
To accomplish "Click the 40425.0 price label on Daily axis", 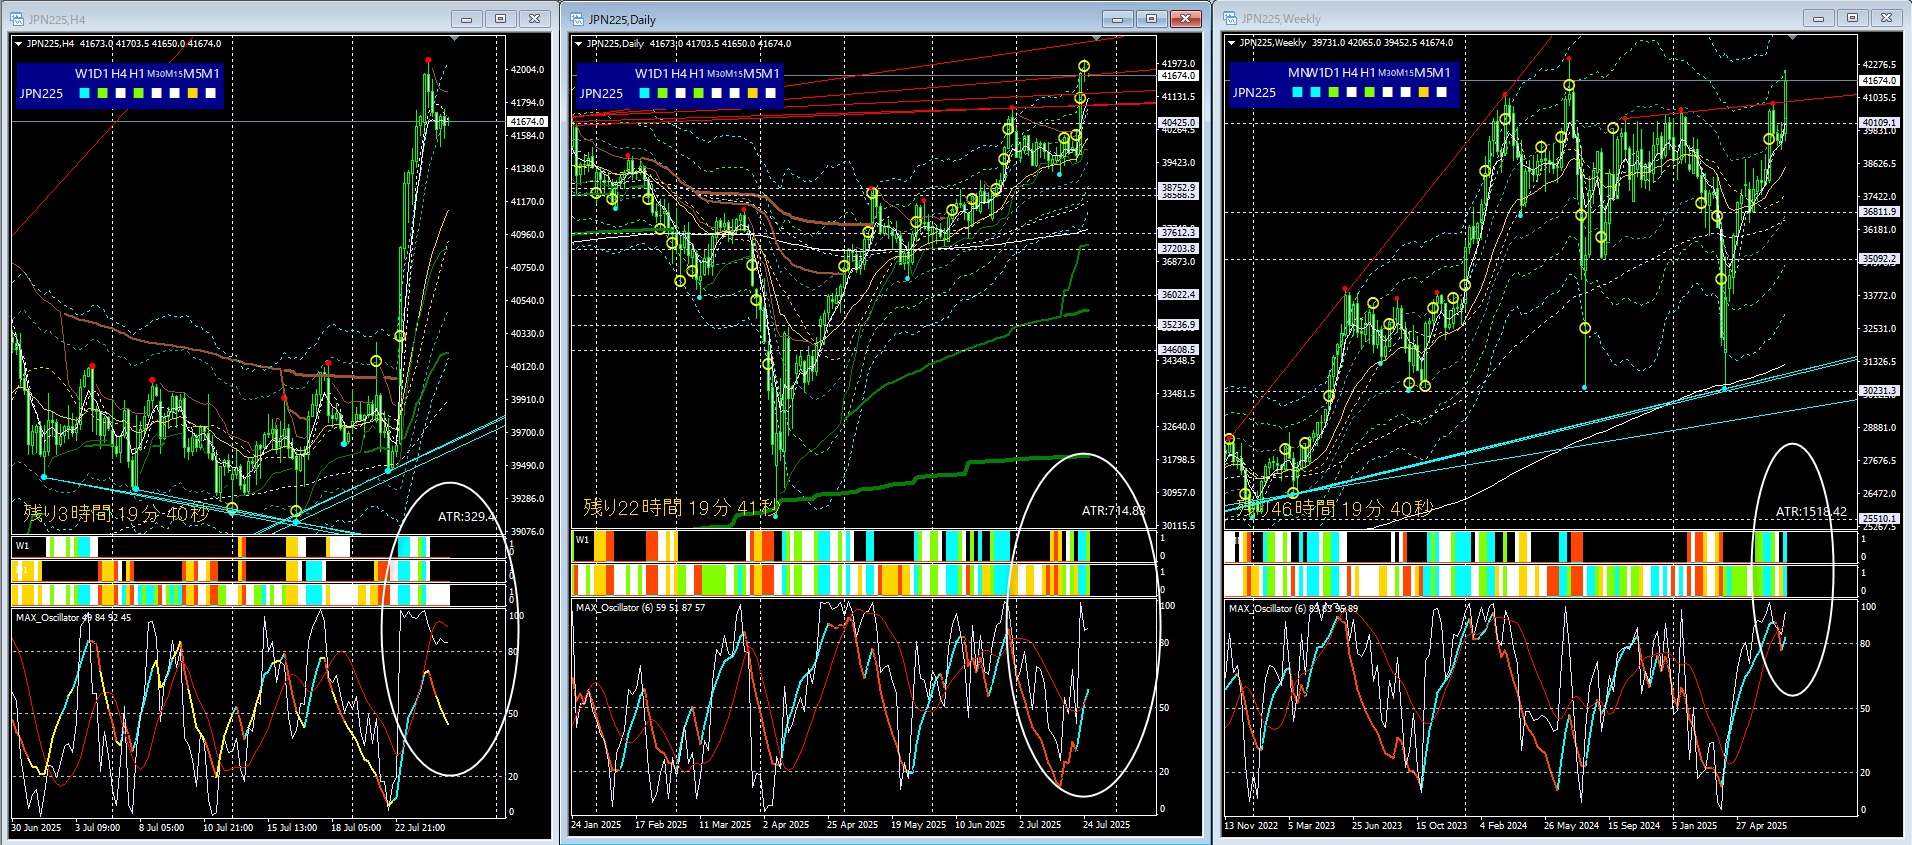I will point(1178,123).
